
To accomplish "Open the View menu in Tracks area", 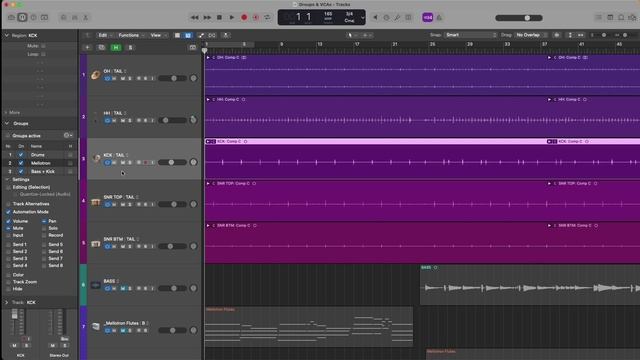I will [x=158, y=36].
